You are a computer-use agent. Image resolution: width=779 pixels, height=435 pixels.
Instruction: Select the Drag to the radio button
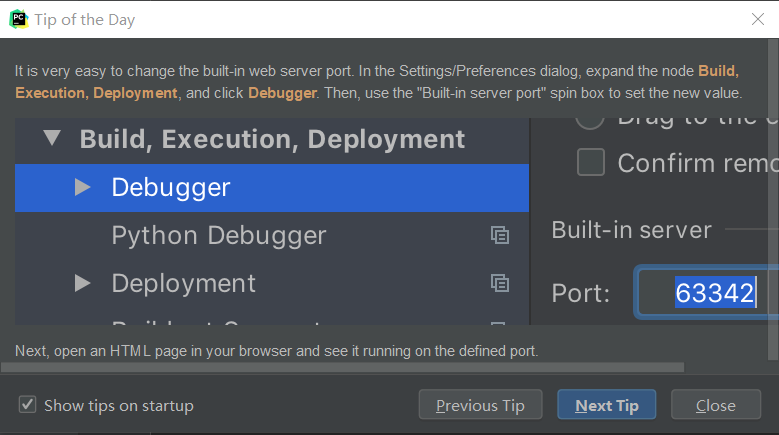coord(591,118)
